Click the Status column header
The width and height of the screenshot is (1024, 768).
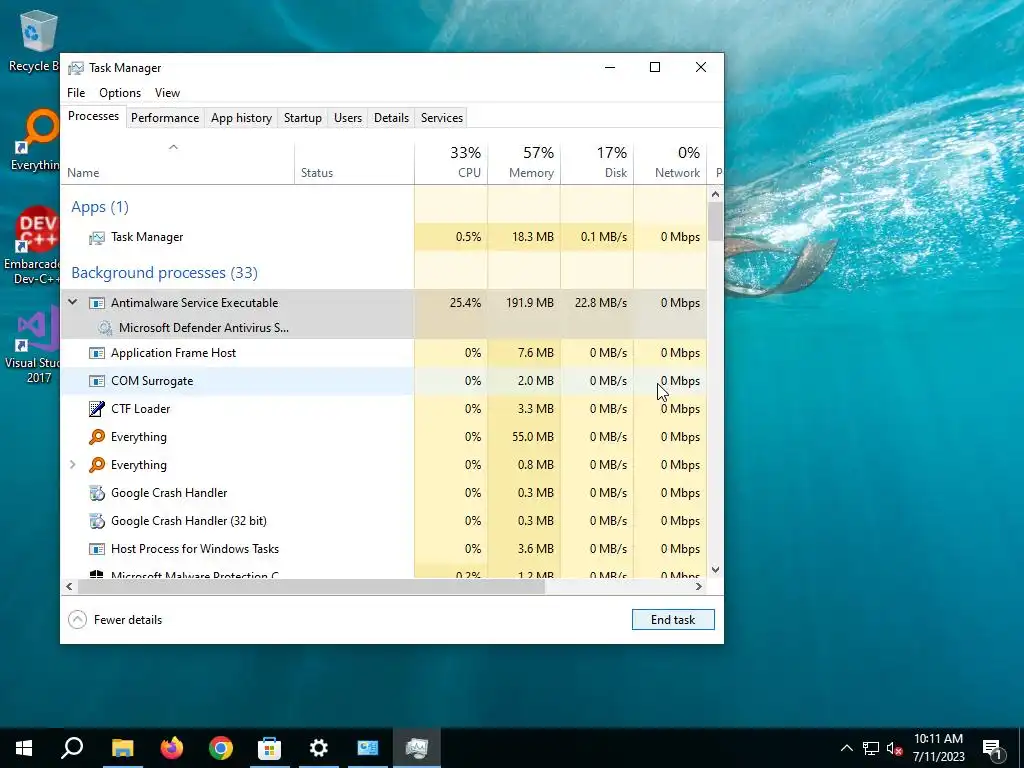[355, 164]
